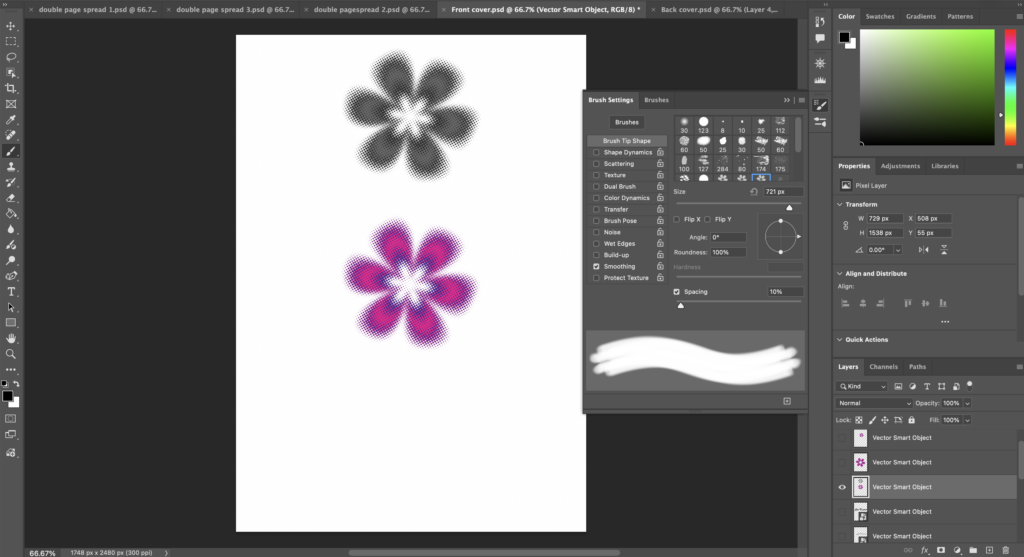Open the layer Kind filter dropdown
The image size is (1024, 557).
coord(863,386)
